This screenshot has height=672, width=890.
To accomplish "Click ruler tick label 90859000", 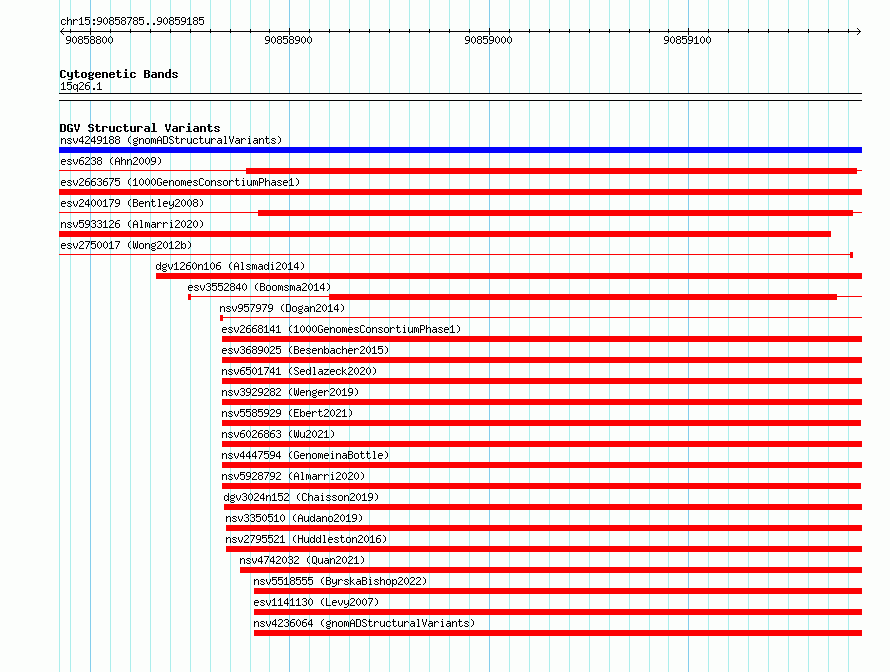I will (488, 40).
